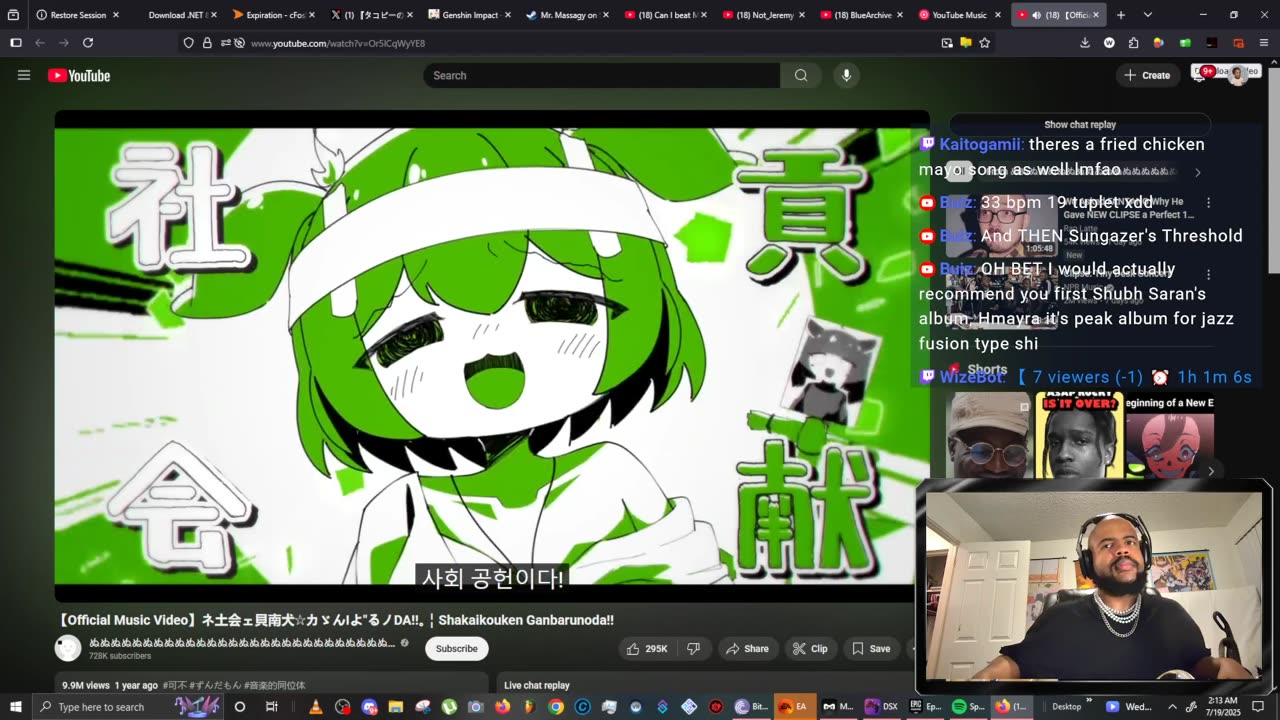Open the Windows notification center
1280x720 pixels.
click(1258, 707)
